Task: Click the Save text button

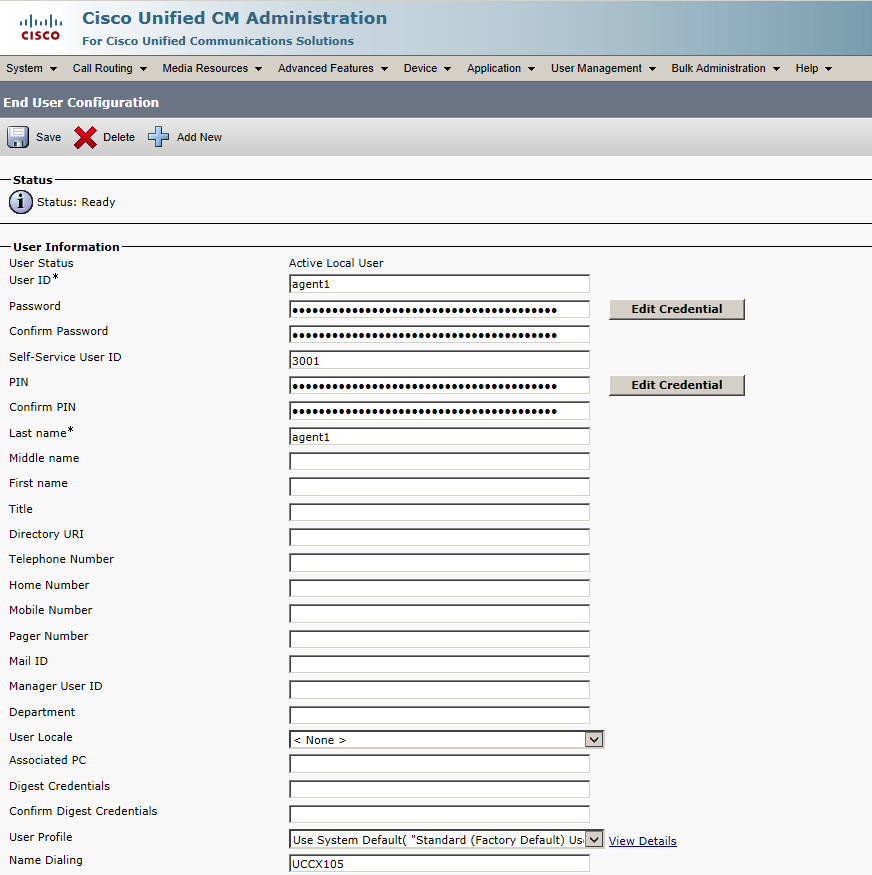Action: [49, 137]
